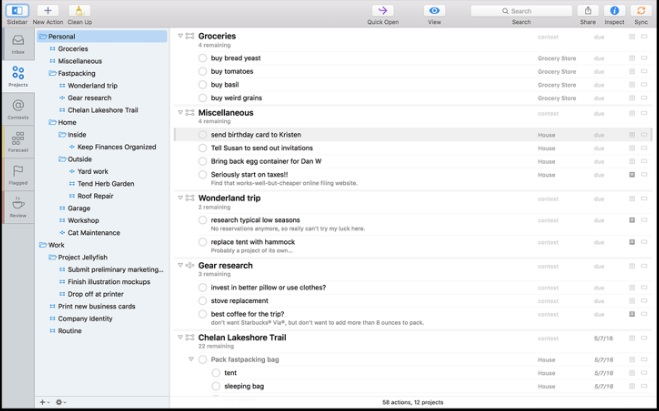Screen dimensions: 659x411
Task: Click flag icon on 'stove replacement' row
Action: pos(644,300)
